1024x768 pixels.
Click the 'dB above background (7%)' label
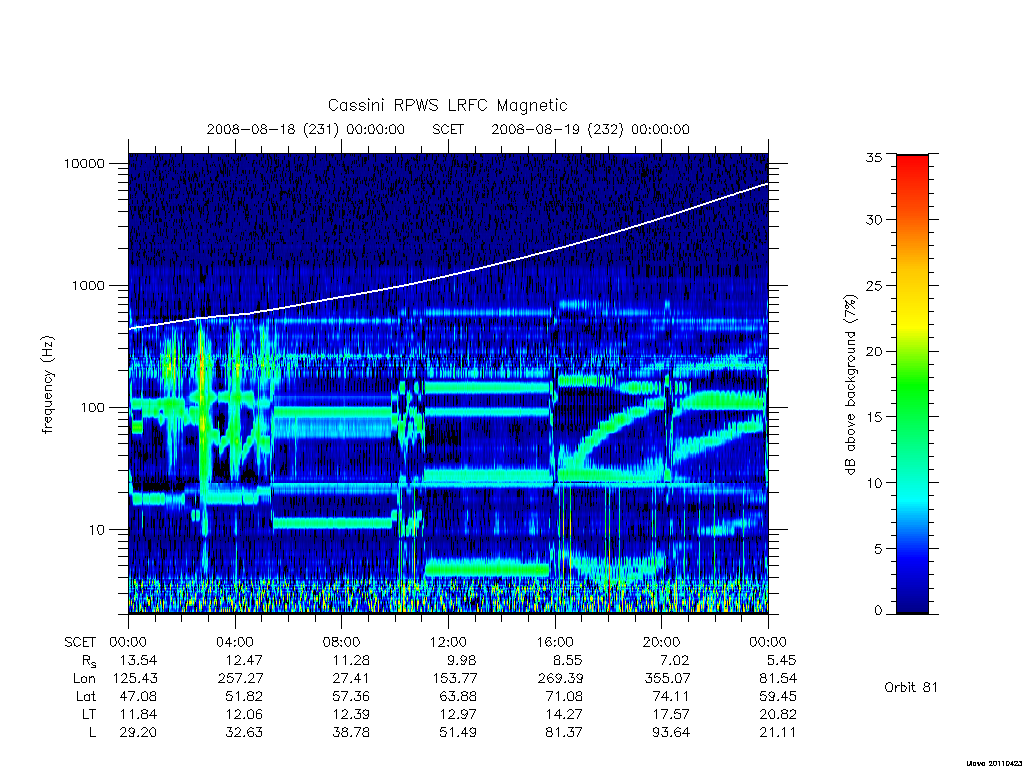coord(850,384)
